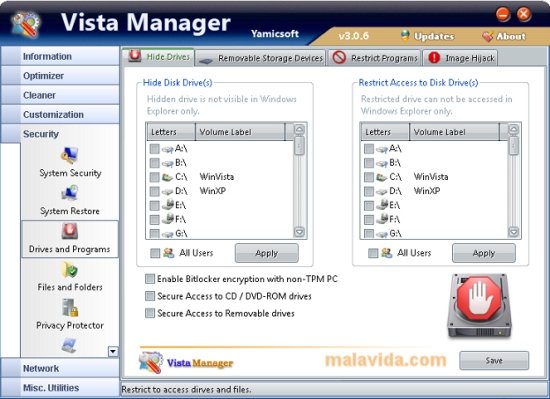This screenshot has height=399, width=550.
Task: Enable Secure Access to CD / DVD-ROM drives
Action: (150, 296)
